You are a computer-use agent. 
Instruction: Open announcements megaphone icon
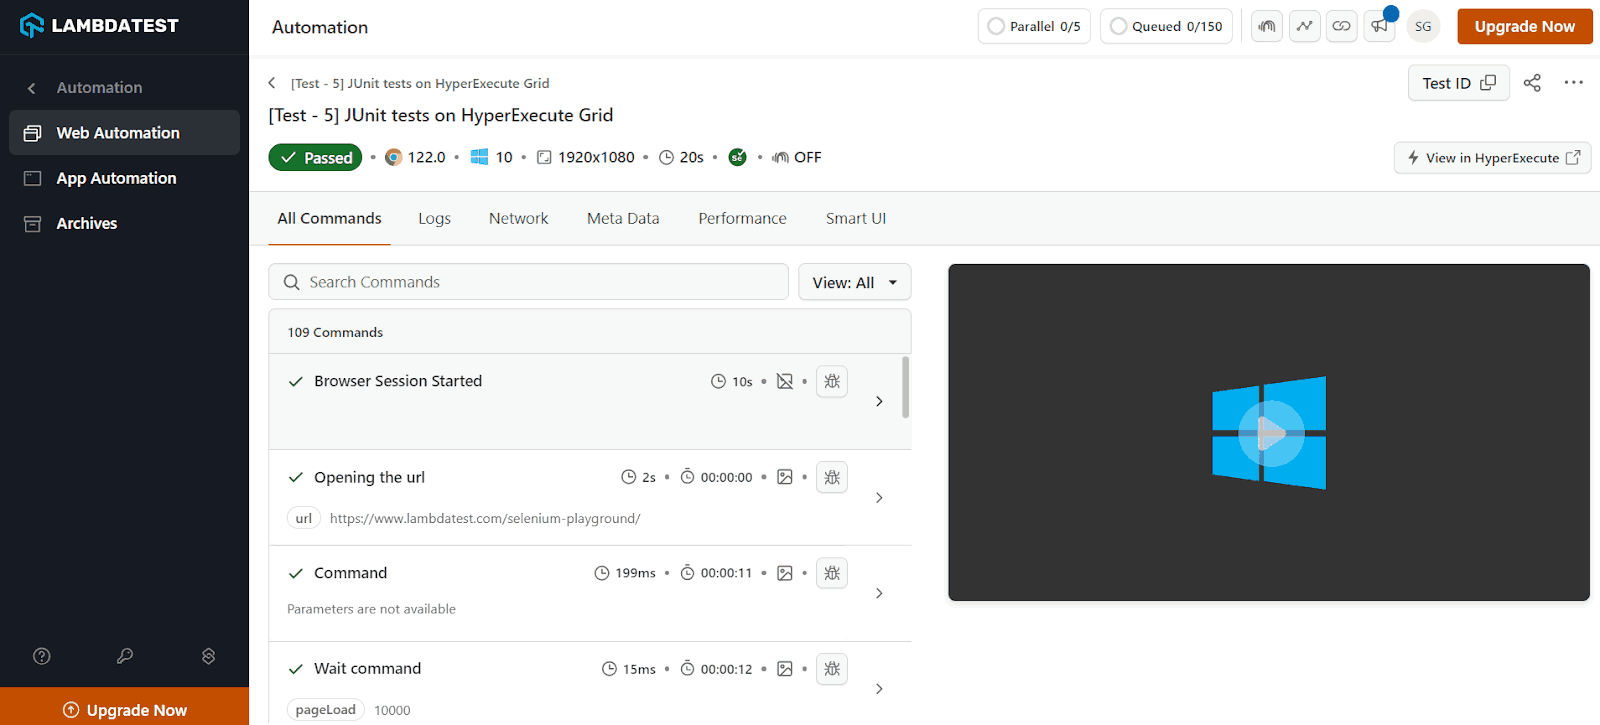click(x=1379, y=27)
